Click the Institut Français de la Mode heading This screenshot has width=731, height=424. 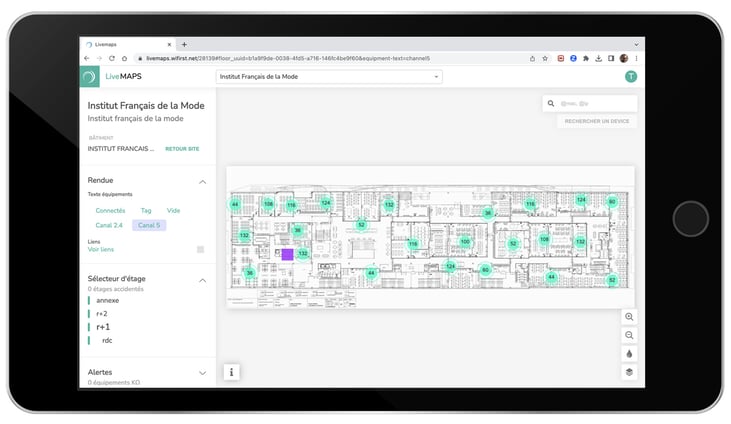146,106
